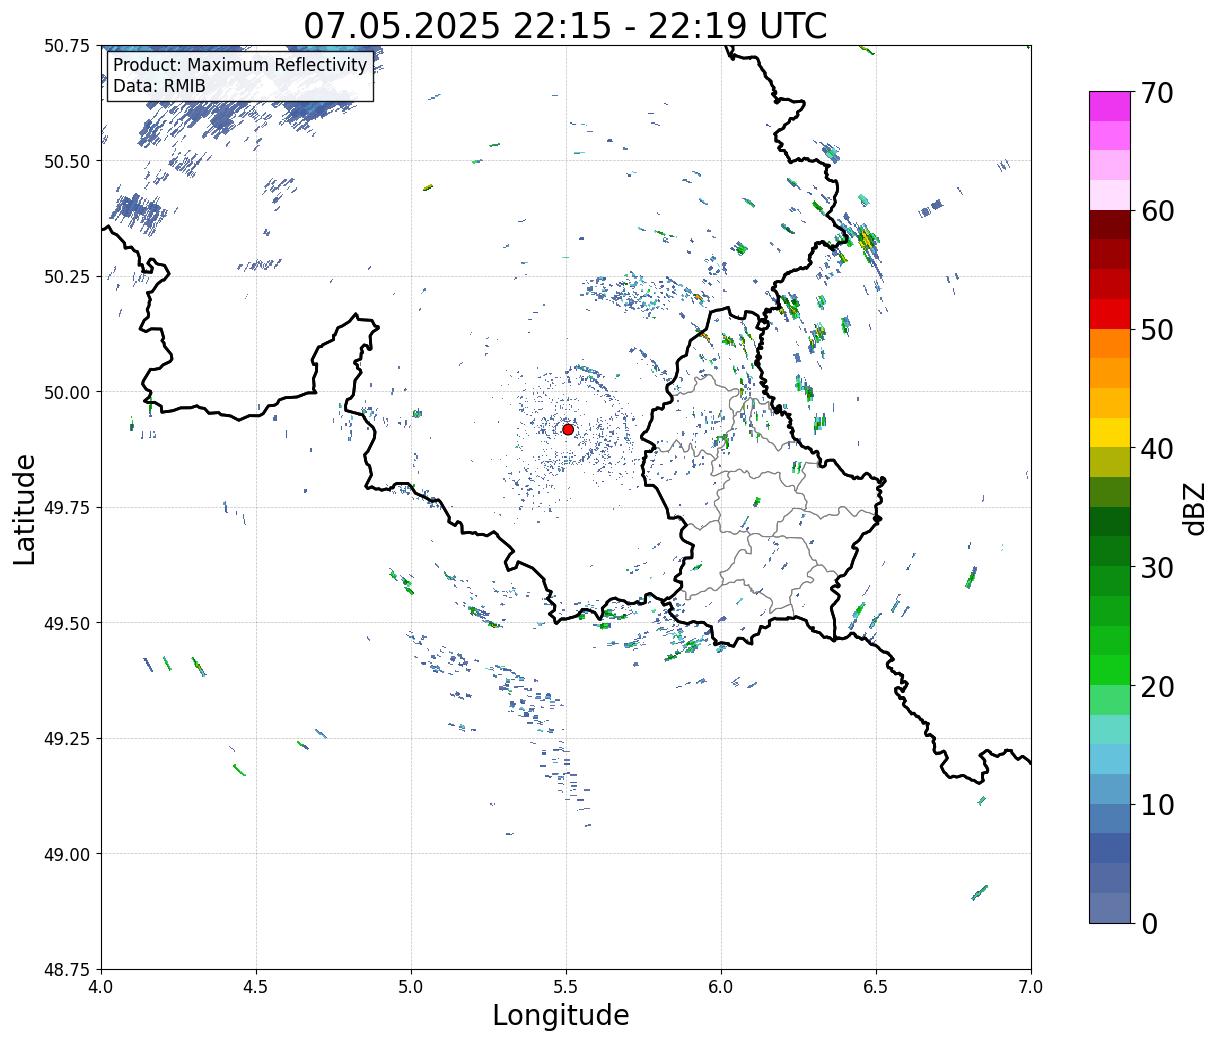Click the 'Product: Maximum Reflectivity' legend line
The width and height of the screenshot is (1219, 1040).
pyautogui.click(x=240, y=65)
